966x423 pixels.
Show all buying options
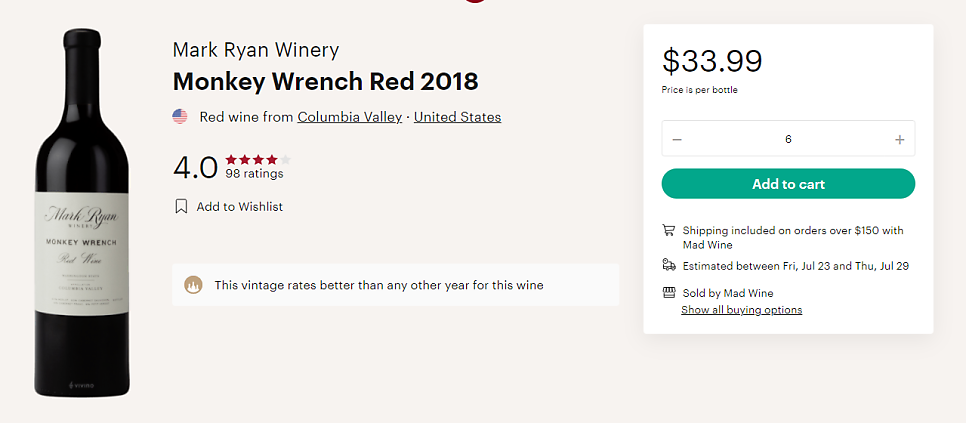pos(742,310)
